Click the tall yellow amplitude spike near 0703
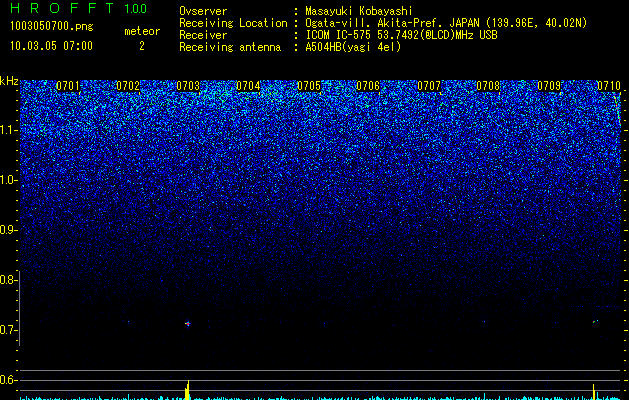 point(187,390)
